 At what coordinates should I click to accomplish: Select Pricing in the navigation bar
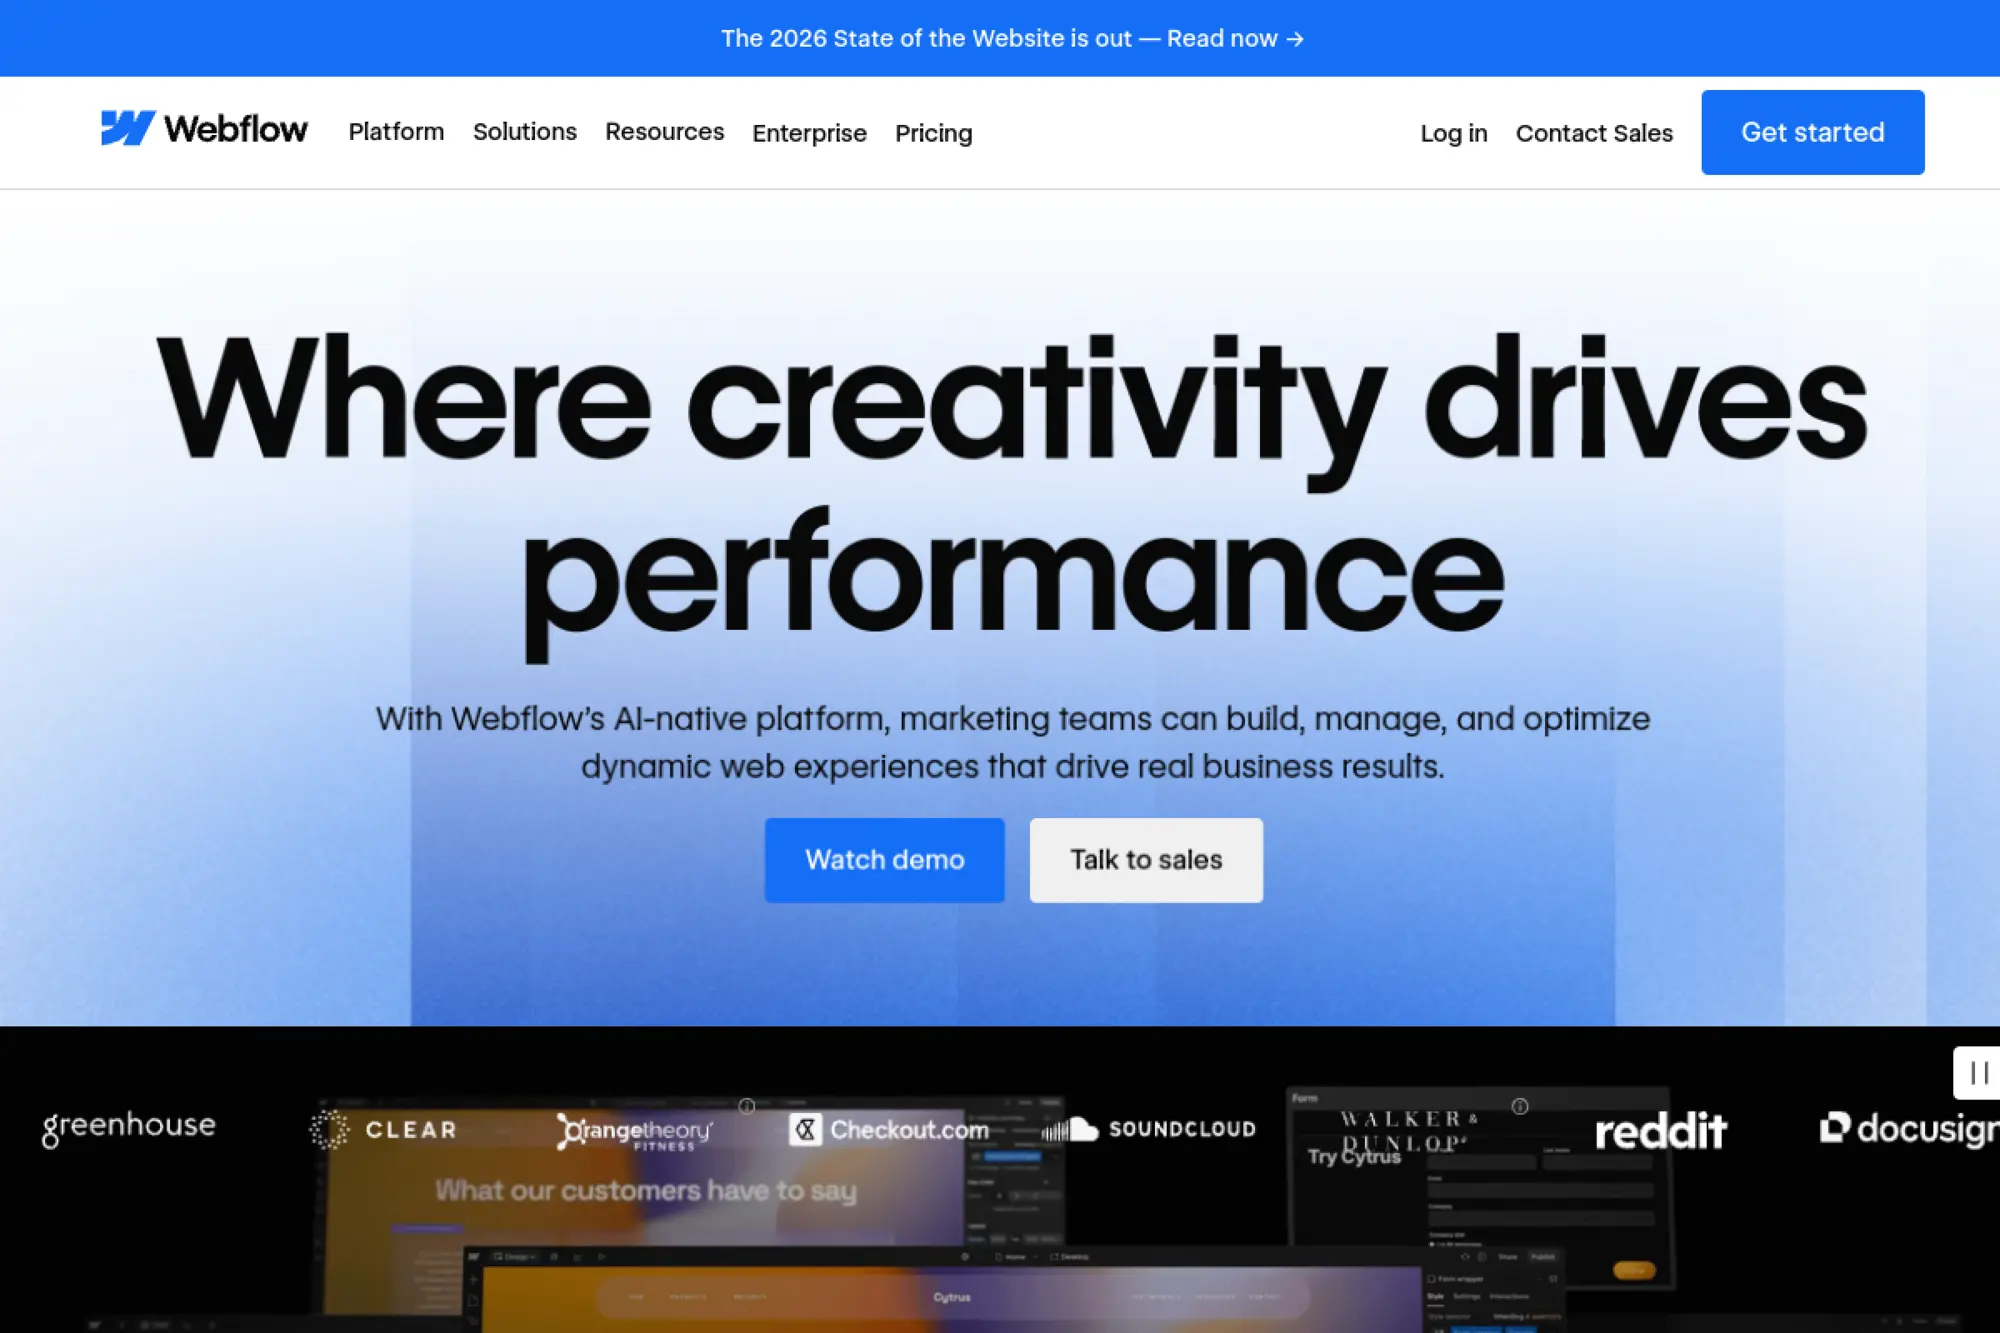[933, 133]
